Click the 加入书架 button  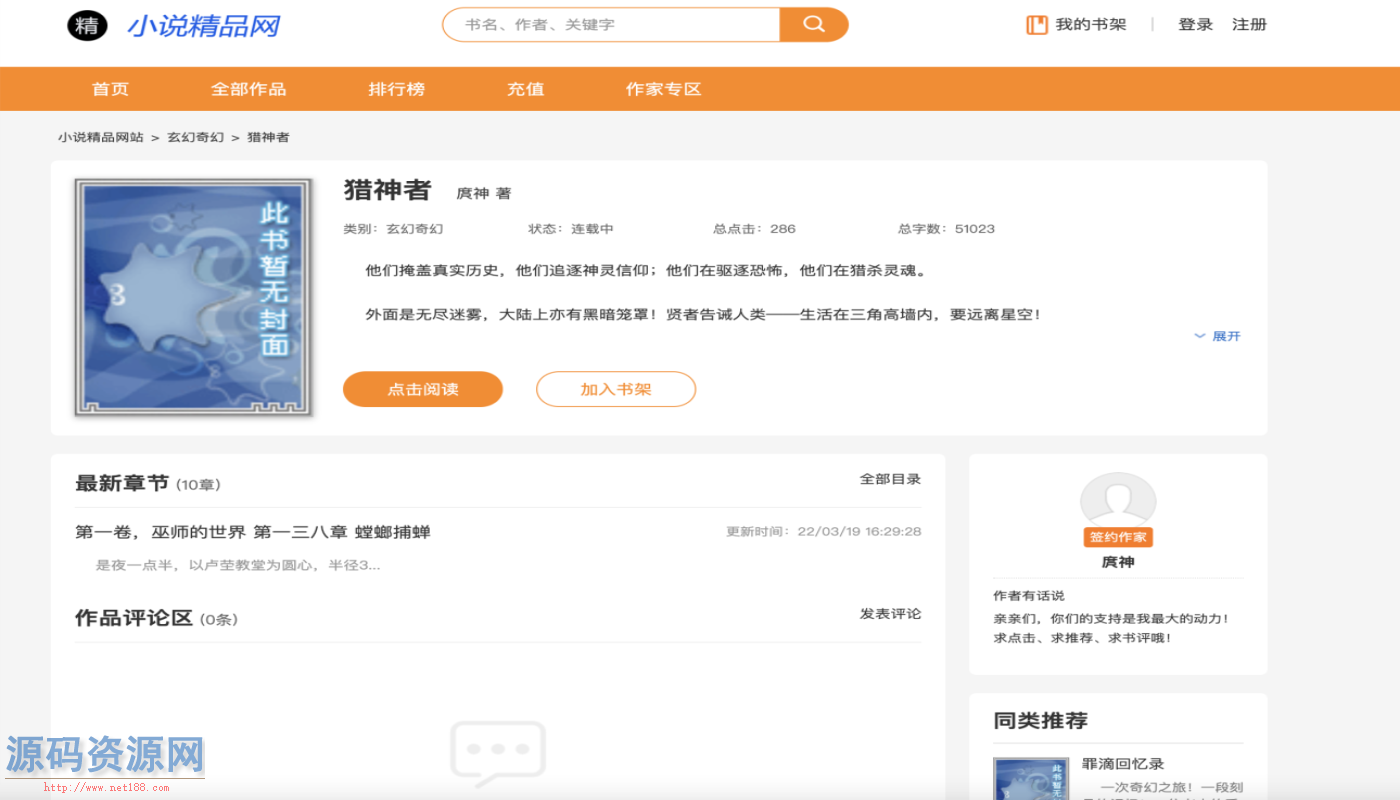pyautogui.click(x=615, y=389)
